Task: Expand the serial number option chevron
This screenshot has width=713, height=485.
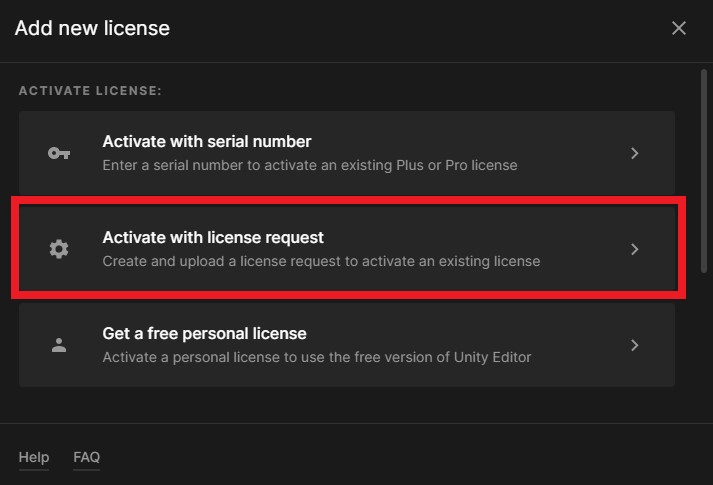Action: pyautogui.click(x=635, y=154)
